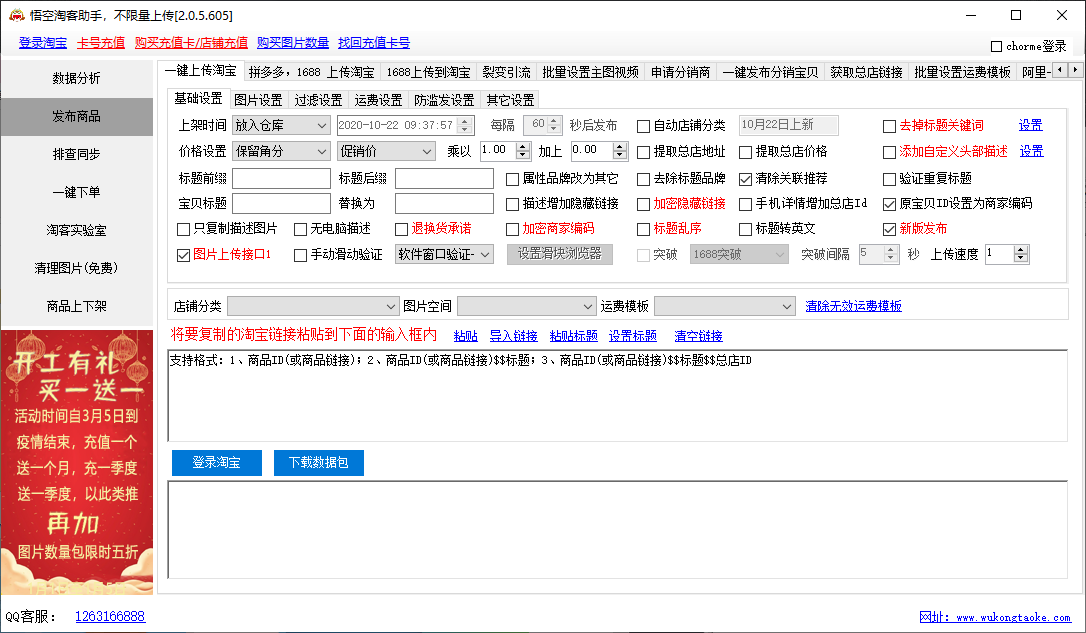This screenshot has width=1086, height=633.
Task: Open the 促销价 dropdown
Action: (x=386, y=151)
